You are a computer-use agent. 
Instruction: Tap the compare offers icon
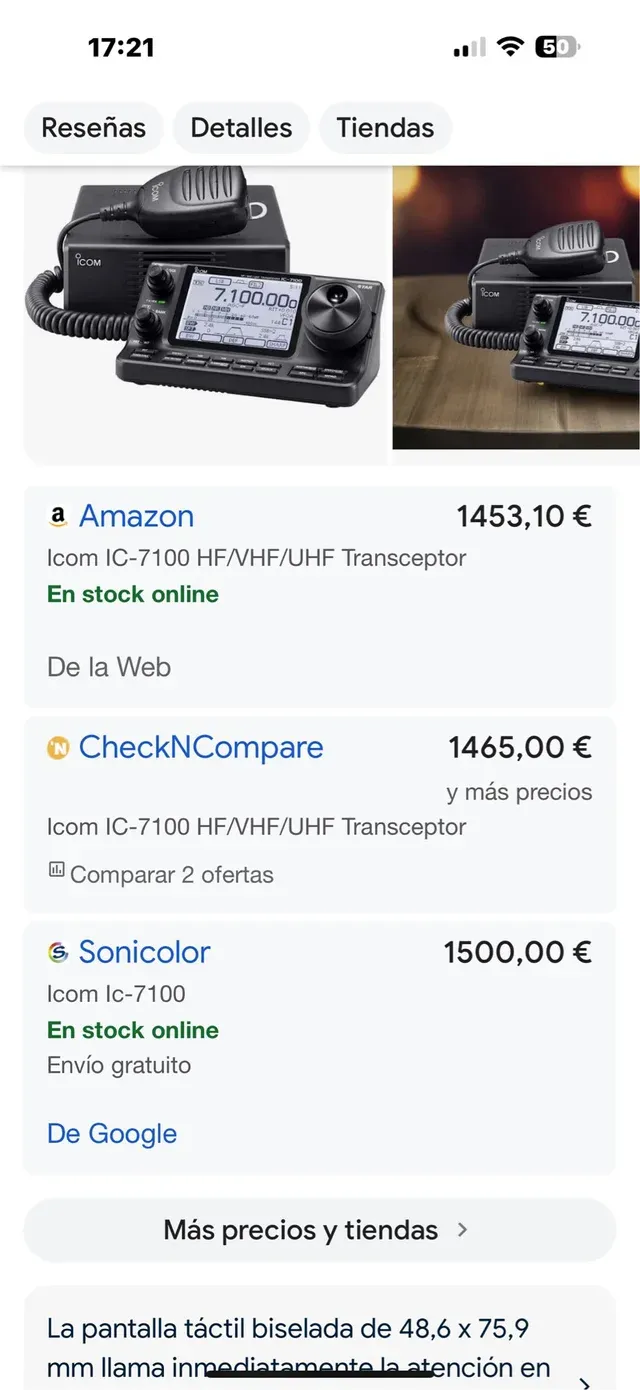coord(57,870)
